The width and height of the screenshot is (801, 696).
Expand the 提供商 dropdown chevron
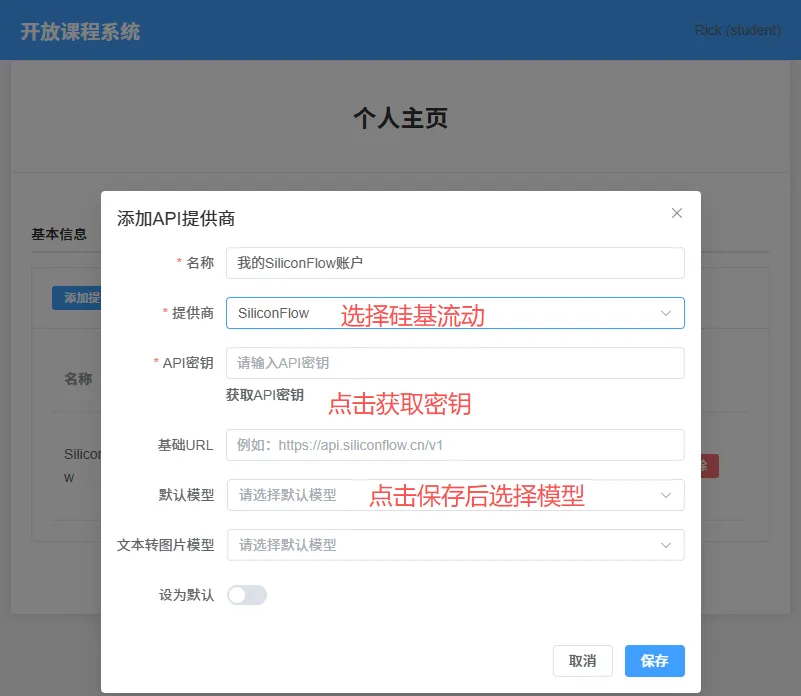tap(666, 313)
